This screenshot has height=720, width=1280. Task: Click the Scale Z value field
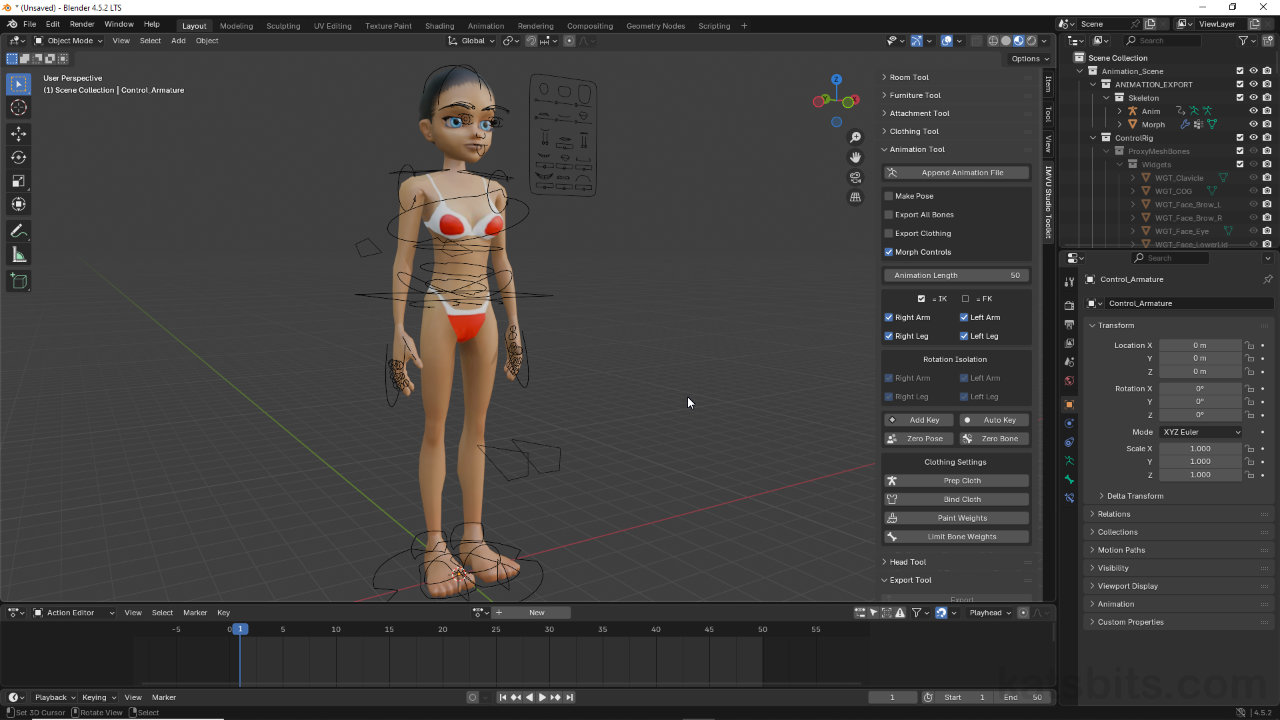[x=1200, y=475]
